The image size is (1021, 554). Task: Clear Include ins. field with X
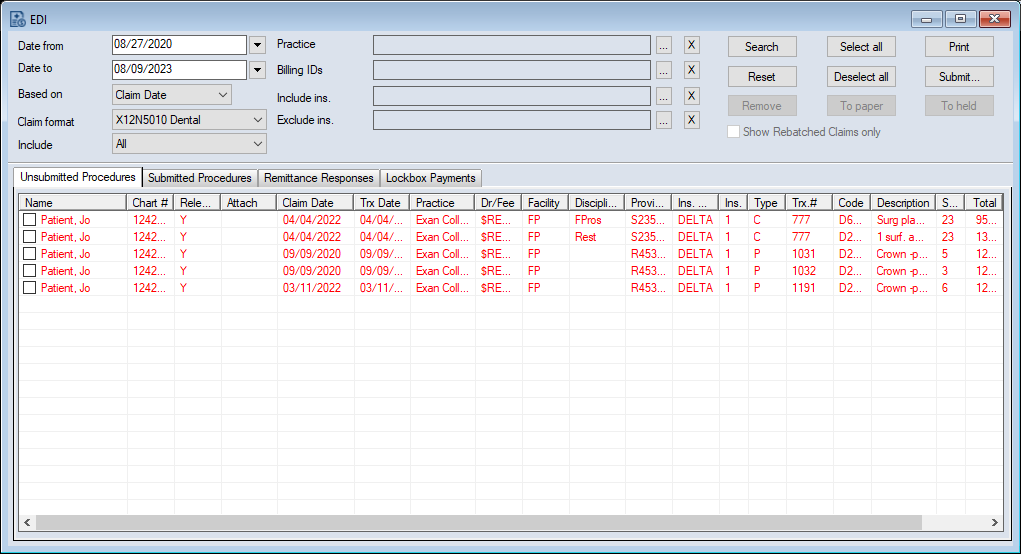(x=691, y=96)
